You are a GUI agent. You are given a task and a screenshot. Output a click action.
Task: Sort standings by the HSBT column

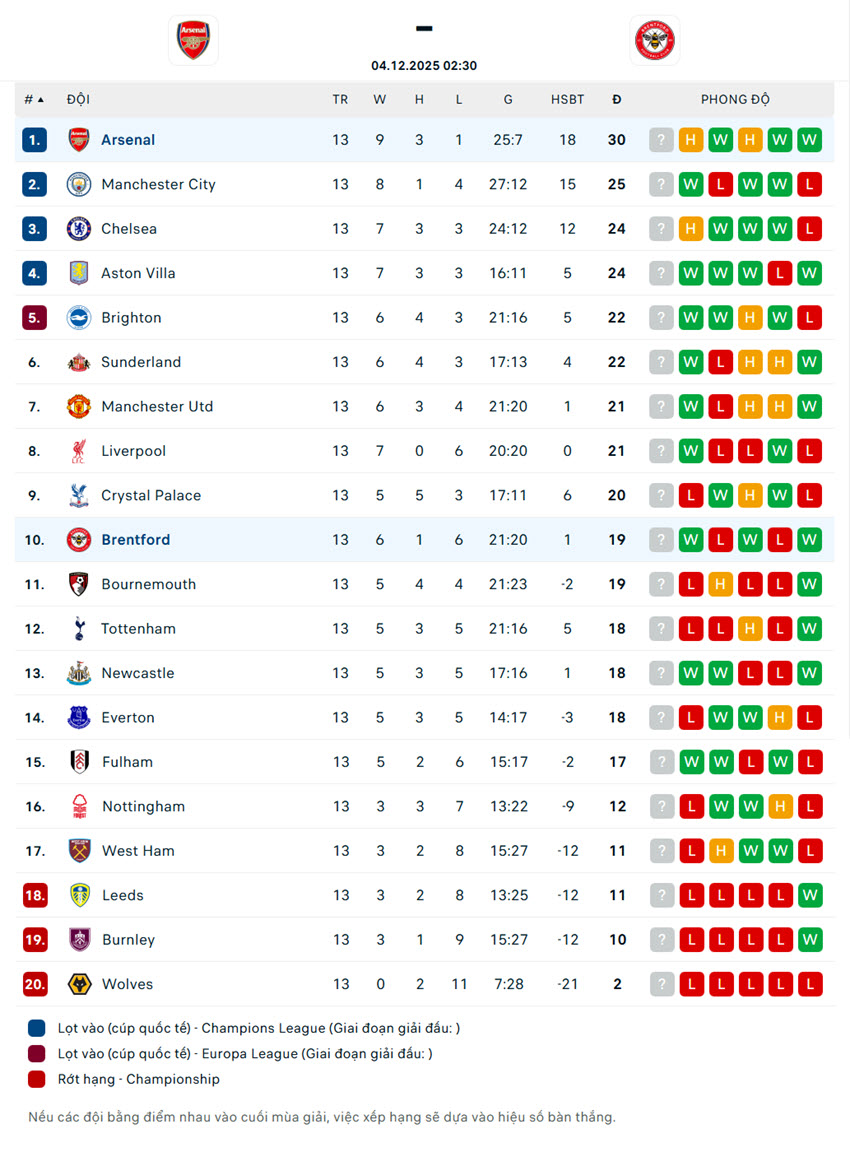(567, 99)
